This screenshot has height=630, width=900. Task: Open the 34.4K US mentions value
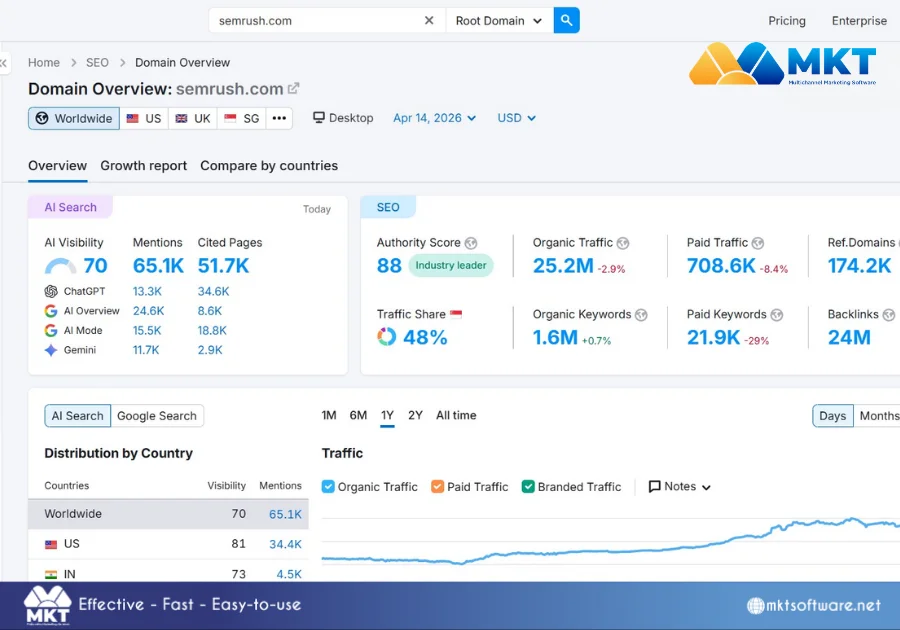[x=285, y=545]
